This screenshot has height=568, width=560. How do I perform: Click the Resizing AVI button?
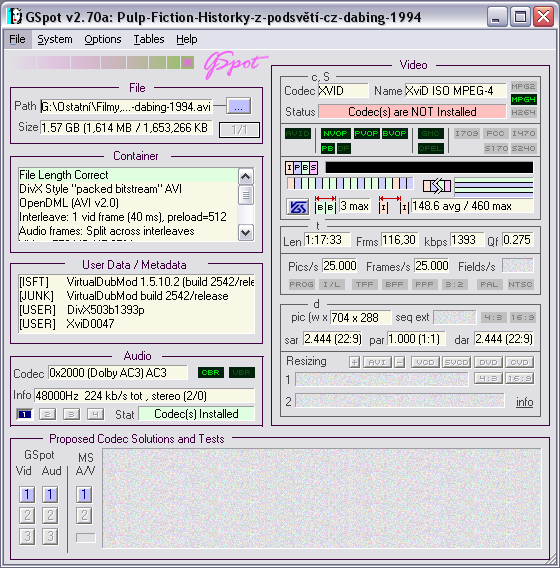pyautogui.click(x=377, y=362)
